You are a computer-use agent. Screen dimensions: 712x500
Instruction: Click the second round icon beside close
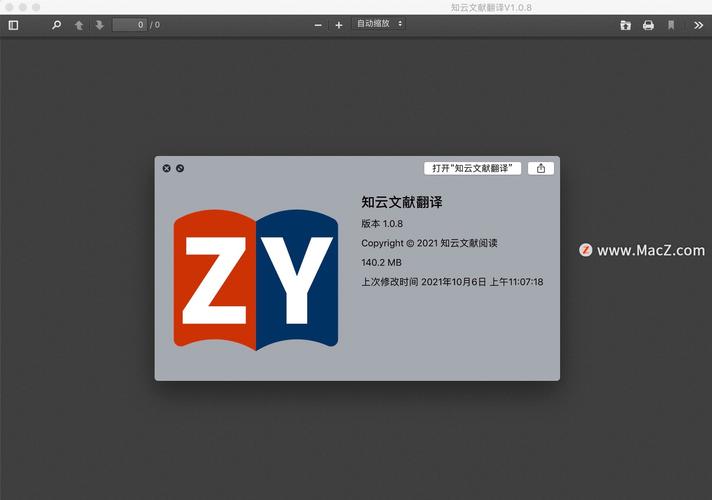click(180, 168)
